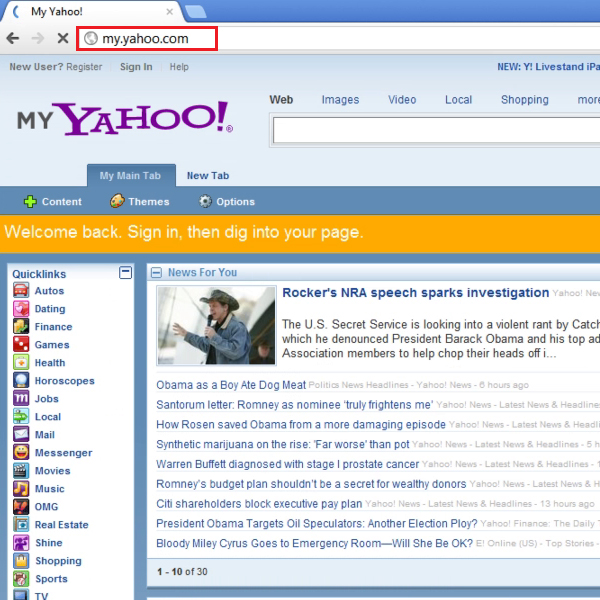Image resolution: width=600 pixels, height=600 pixels.
Task: Click the Games dice icon
Action: point(21,344)
